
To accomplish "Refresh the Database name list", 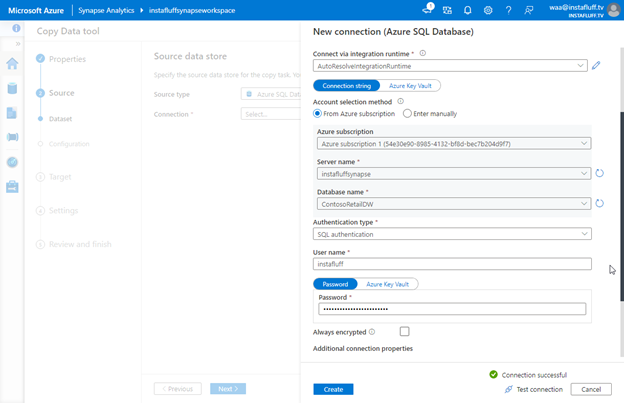I will [599, 203].
